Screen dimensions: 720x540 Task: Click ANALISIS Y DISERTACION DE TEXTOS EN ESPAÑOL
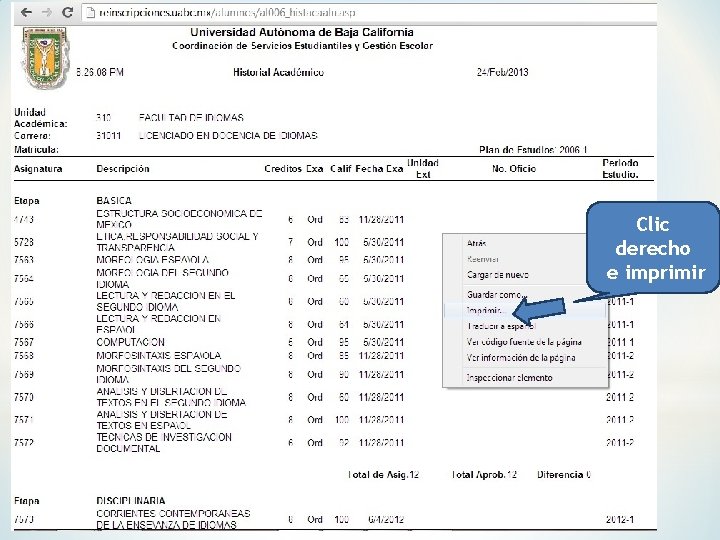point(162,420)
